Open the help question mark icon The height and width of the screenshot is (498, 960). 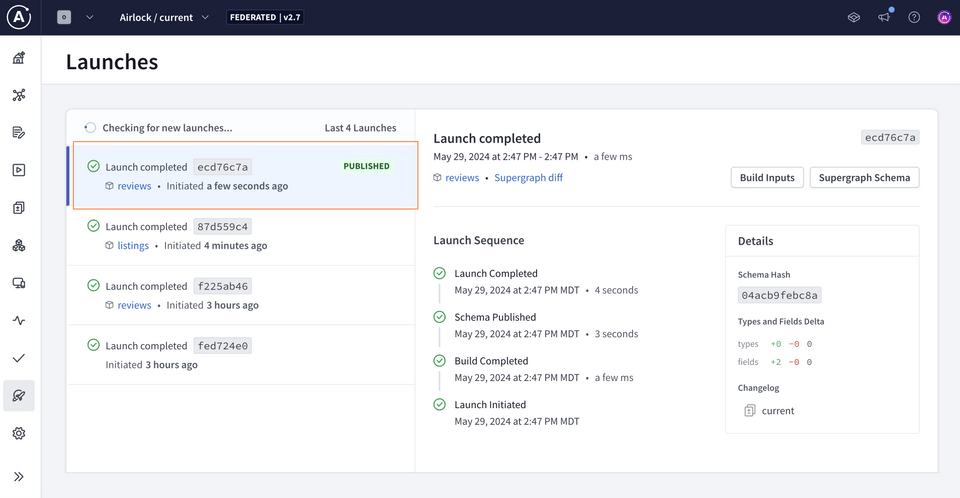914,17
